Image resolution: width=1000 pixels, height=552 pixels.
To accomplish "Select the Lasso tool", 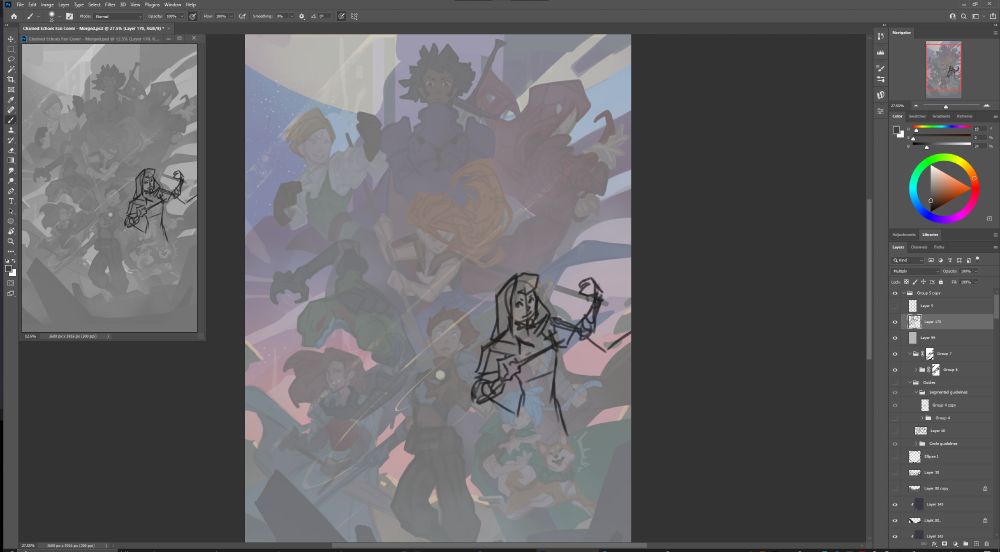I will point(11,59).
